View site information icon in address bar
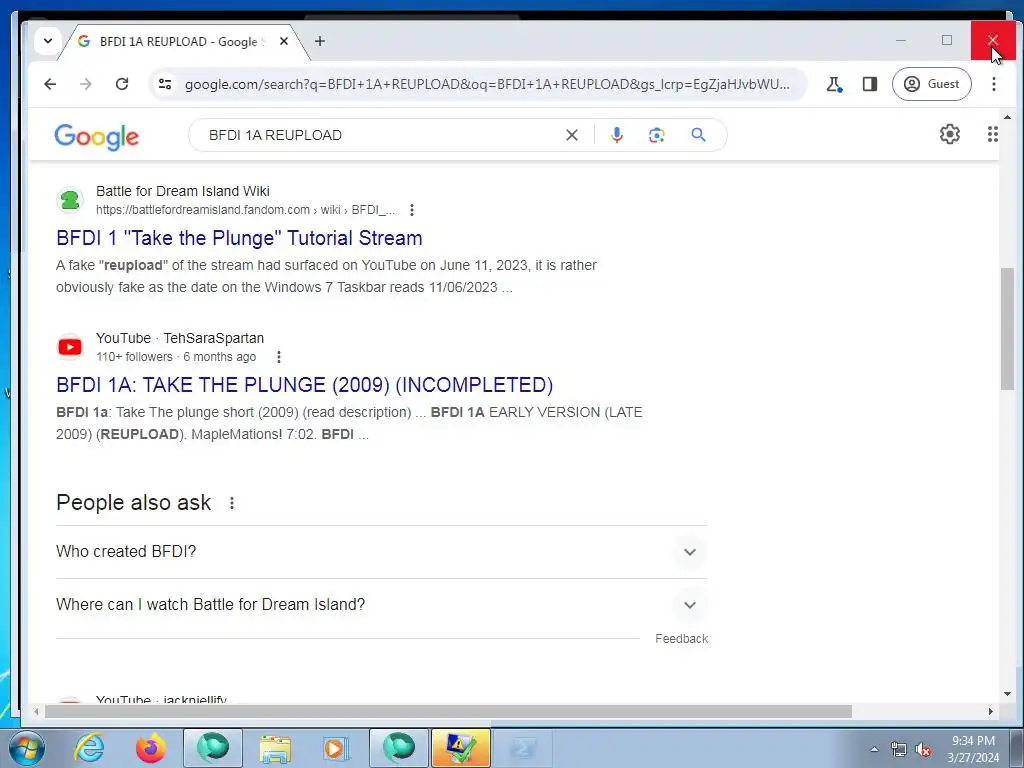This screenshot has height=768, width=1024. [x=165, y=84]
